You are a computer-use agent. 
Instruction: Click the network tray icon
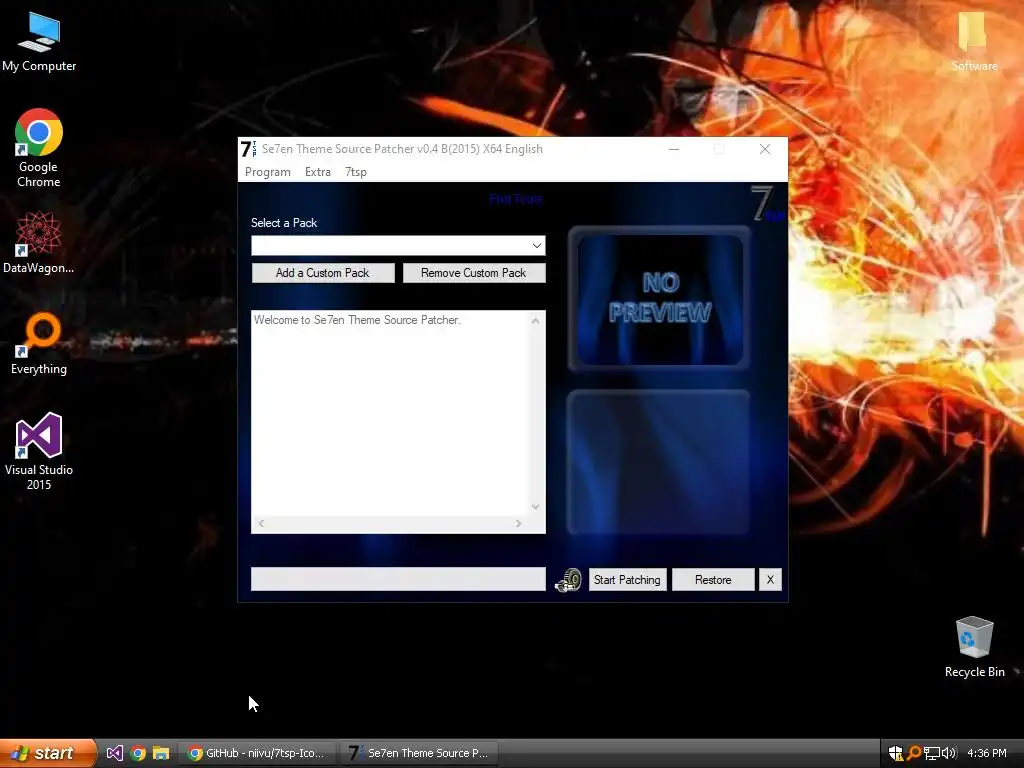pos(931,753)
